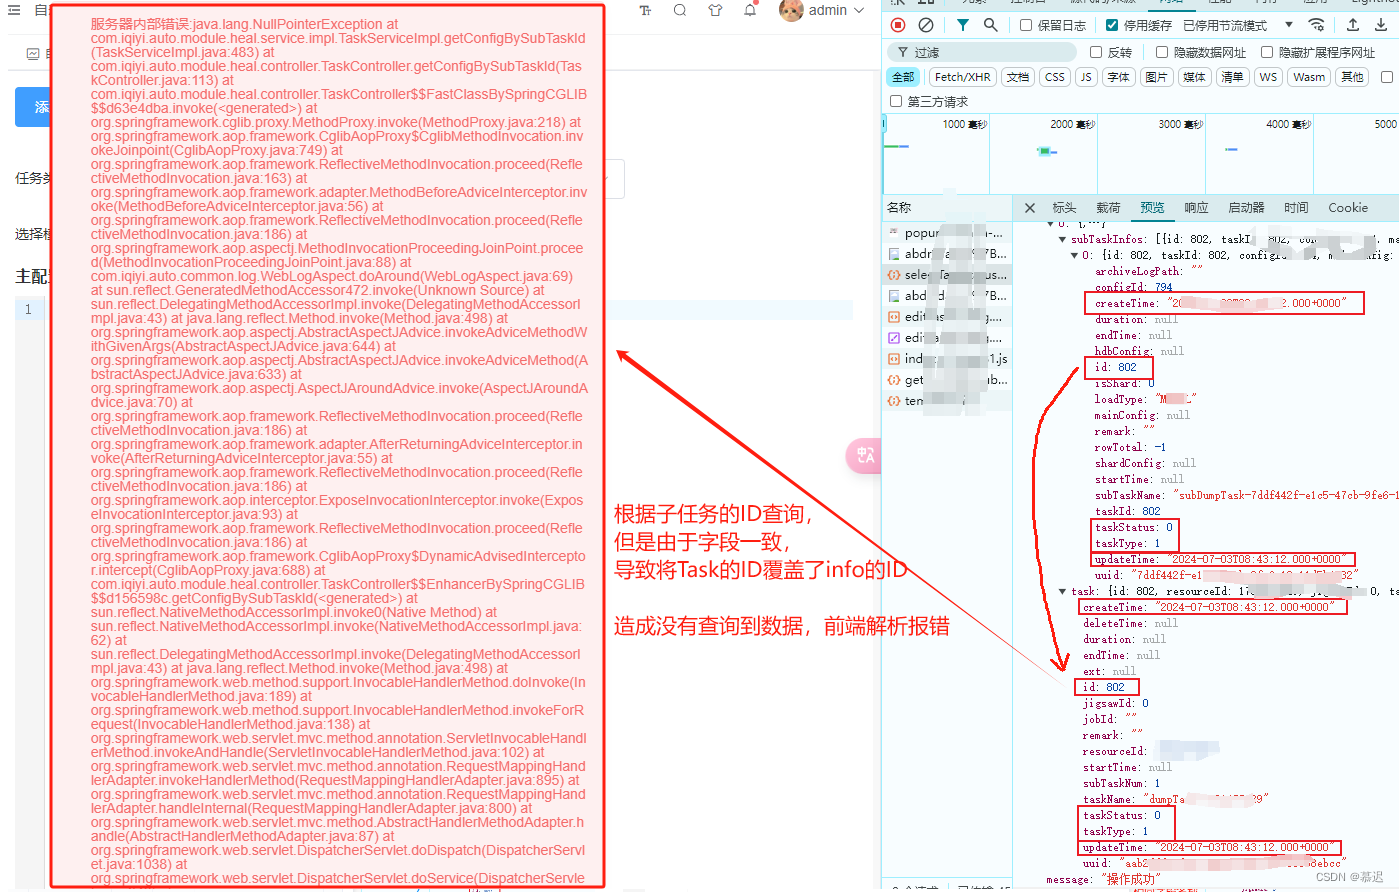The height and width of the screenshot is (892, 1399).
Task: Open the search icon in the page header
Action: click(680, 10)
